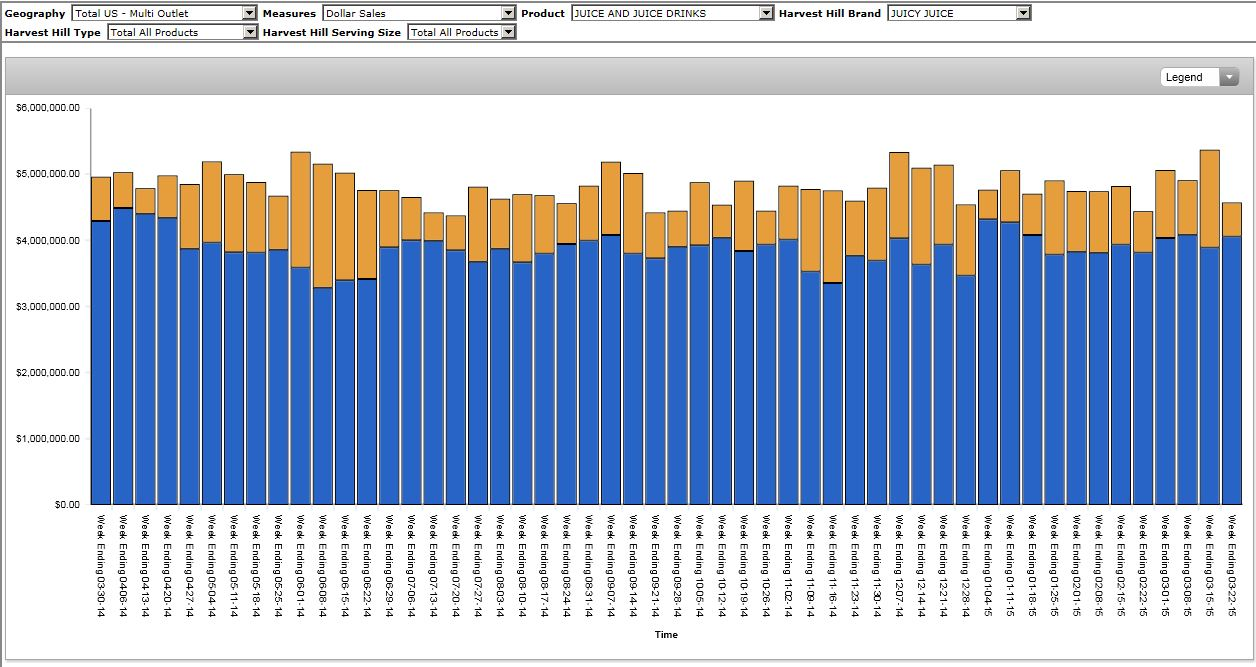Click the orange segment for week ending 12-07-14
Image resolution: width=1256 pixels, height=667 pixels.
point(899,195)
